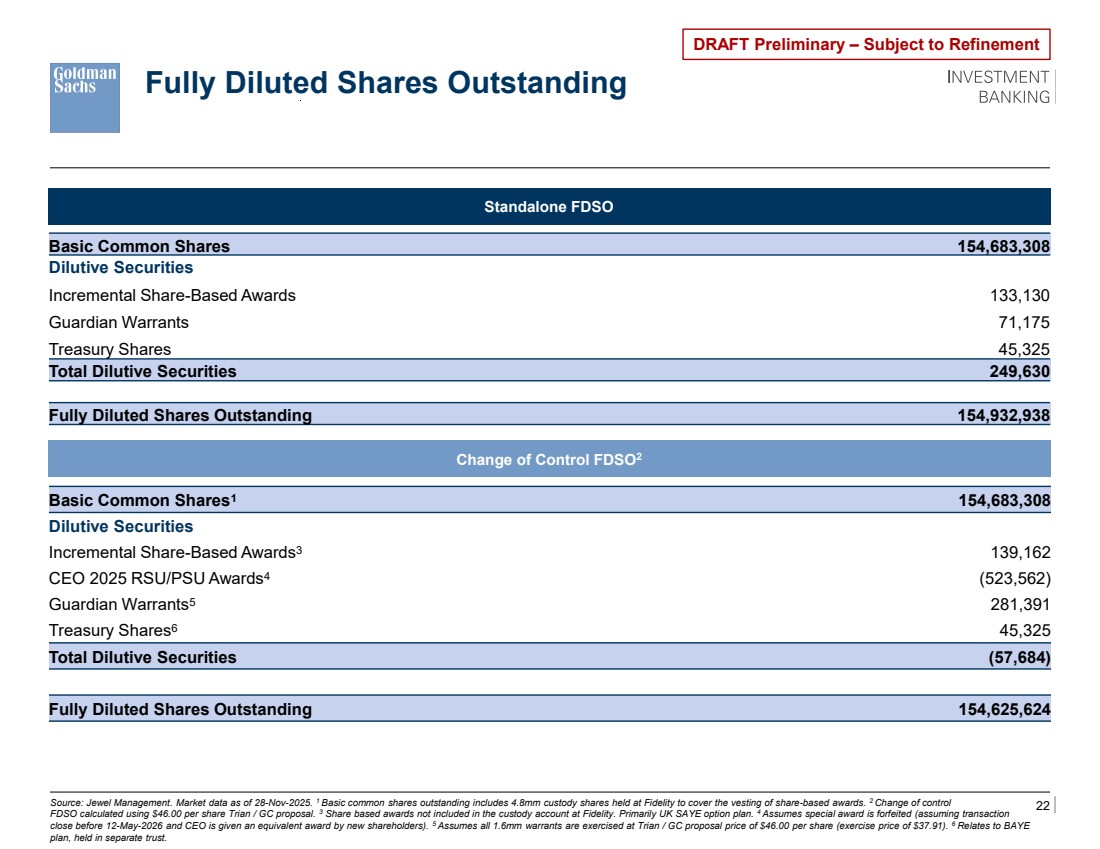This screenshot has height=849, width=1100.
Task: Select the Change of Control FDSO header bar
Action: point(549,459)
